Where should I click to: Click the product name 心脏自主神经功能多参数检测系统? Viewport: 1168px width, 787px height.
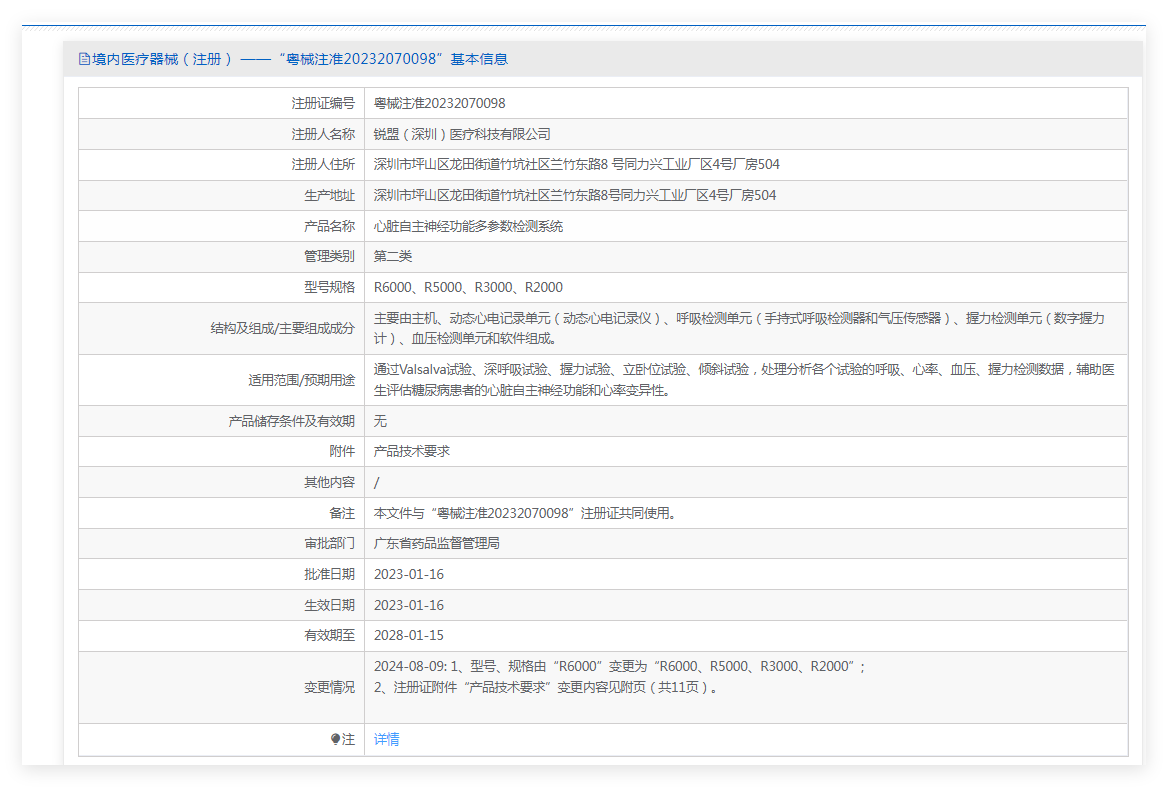tap(468, 226)
